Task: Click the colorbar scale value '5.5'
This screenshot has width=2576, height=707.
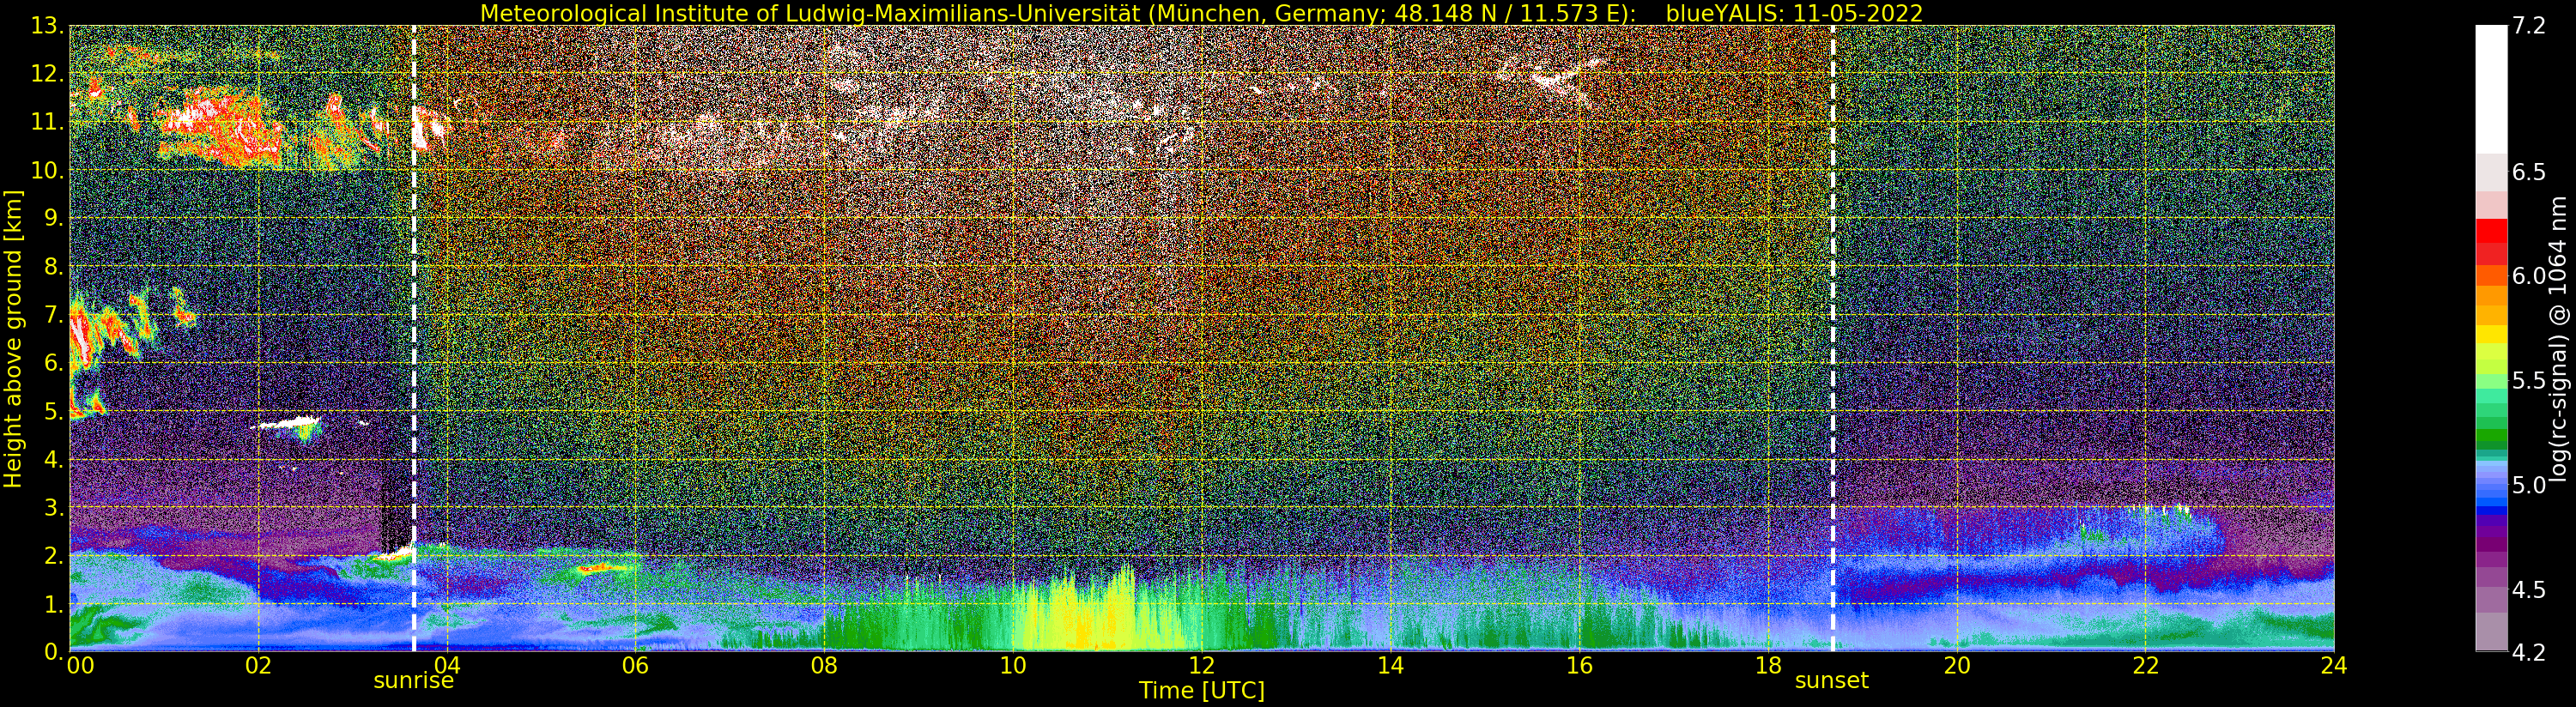Action: [2529, 381]
